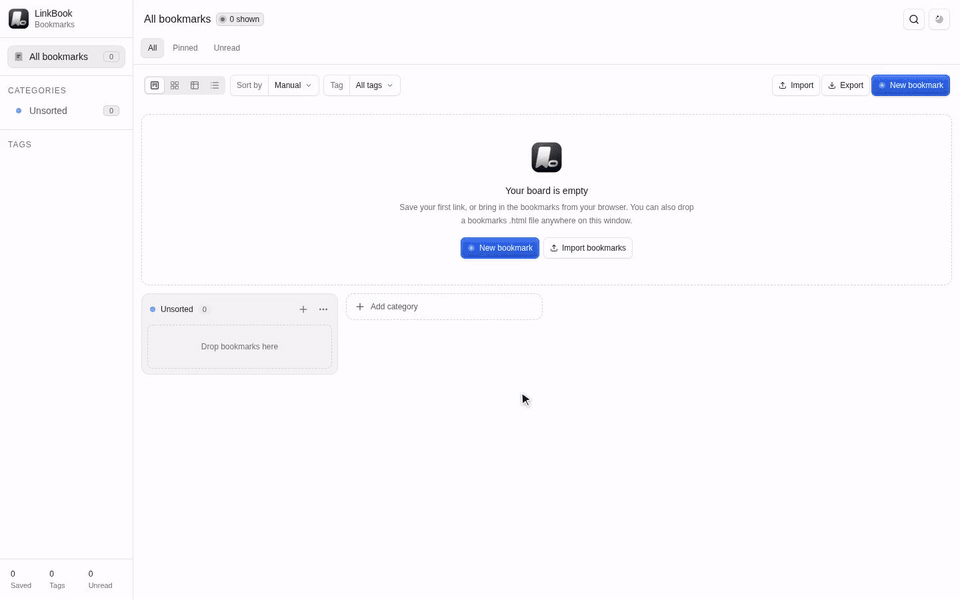Click the 'Sort by' label
Viewport: 960px width, 600px height.
249,85
